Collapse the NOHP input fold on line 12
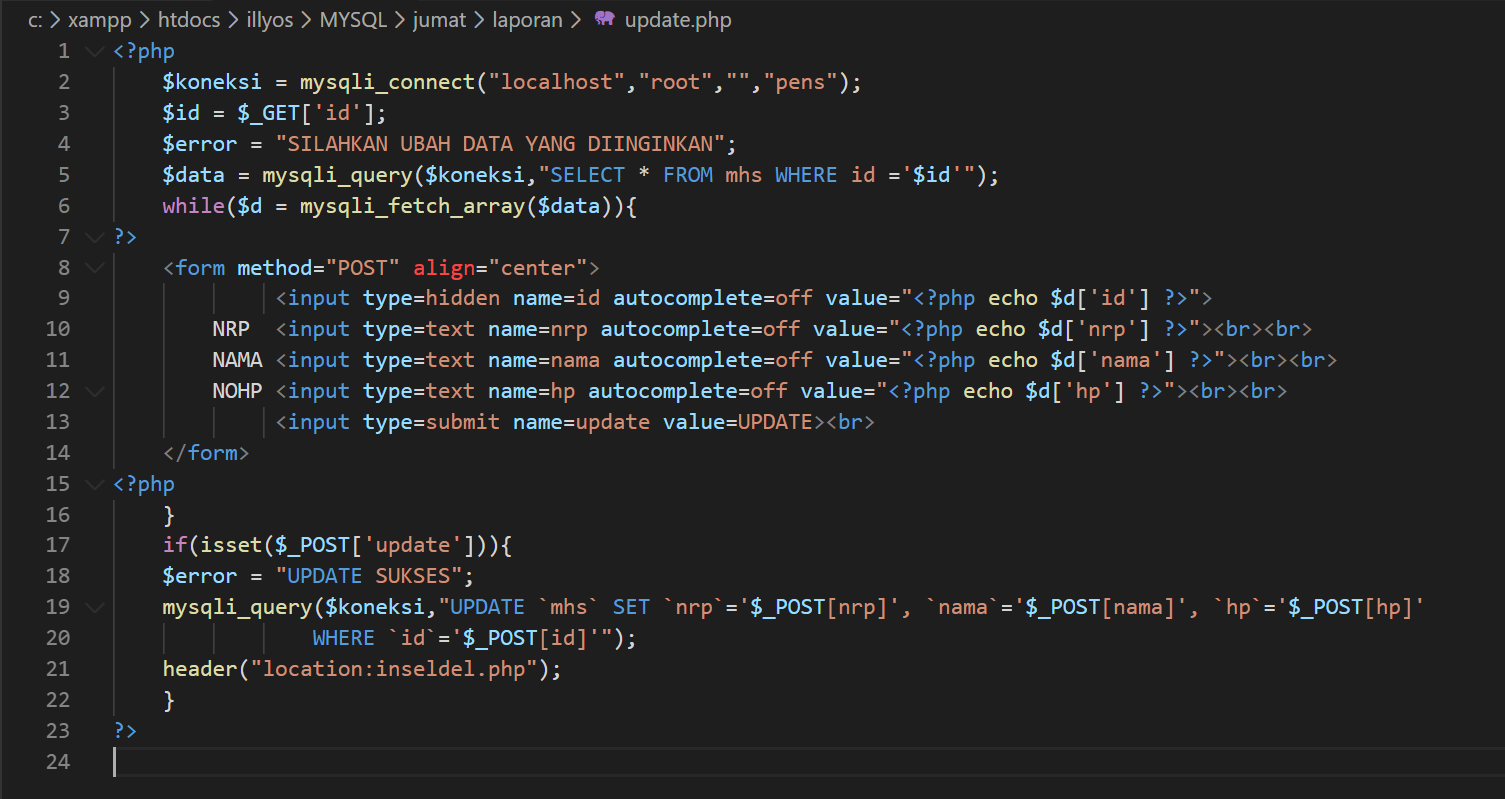The width and height of the screenshot is (1505, 799). point(94,390)
